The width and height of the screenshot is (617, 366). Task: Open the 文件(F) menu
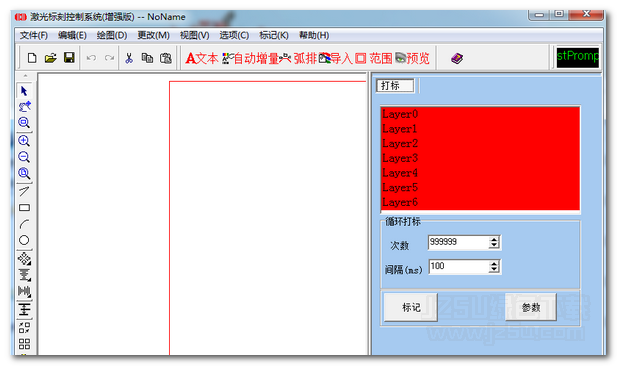point(34,35)
